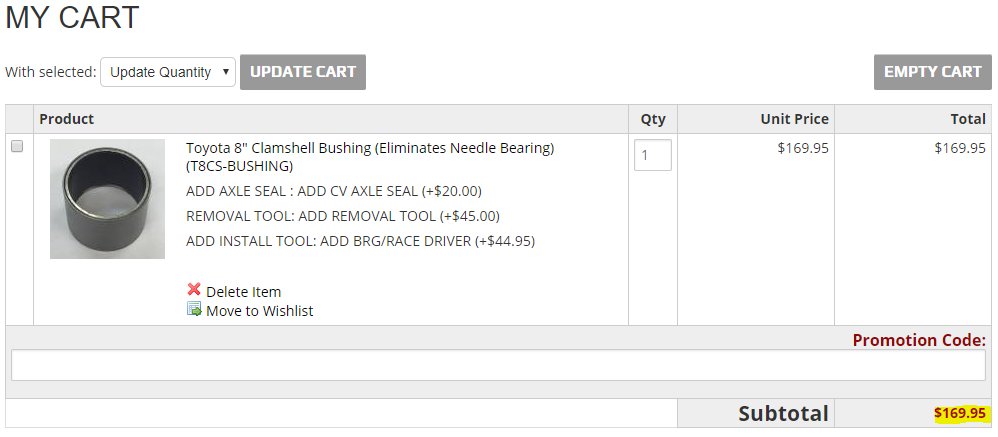
Task: Click the ADD REMOVAL TOOL option line
Action: tap(342, 216)
